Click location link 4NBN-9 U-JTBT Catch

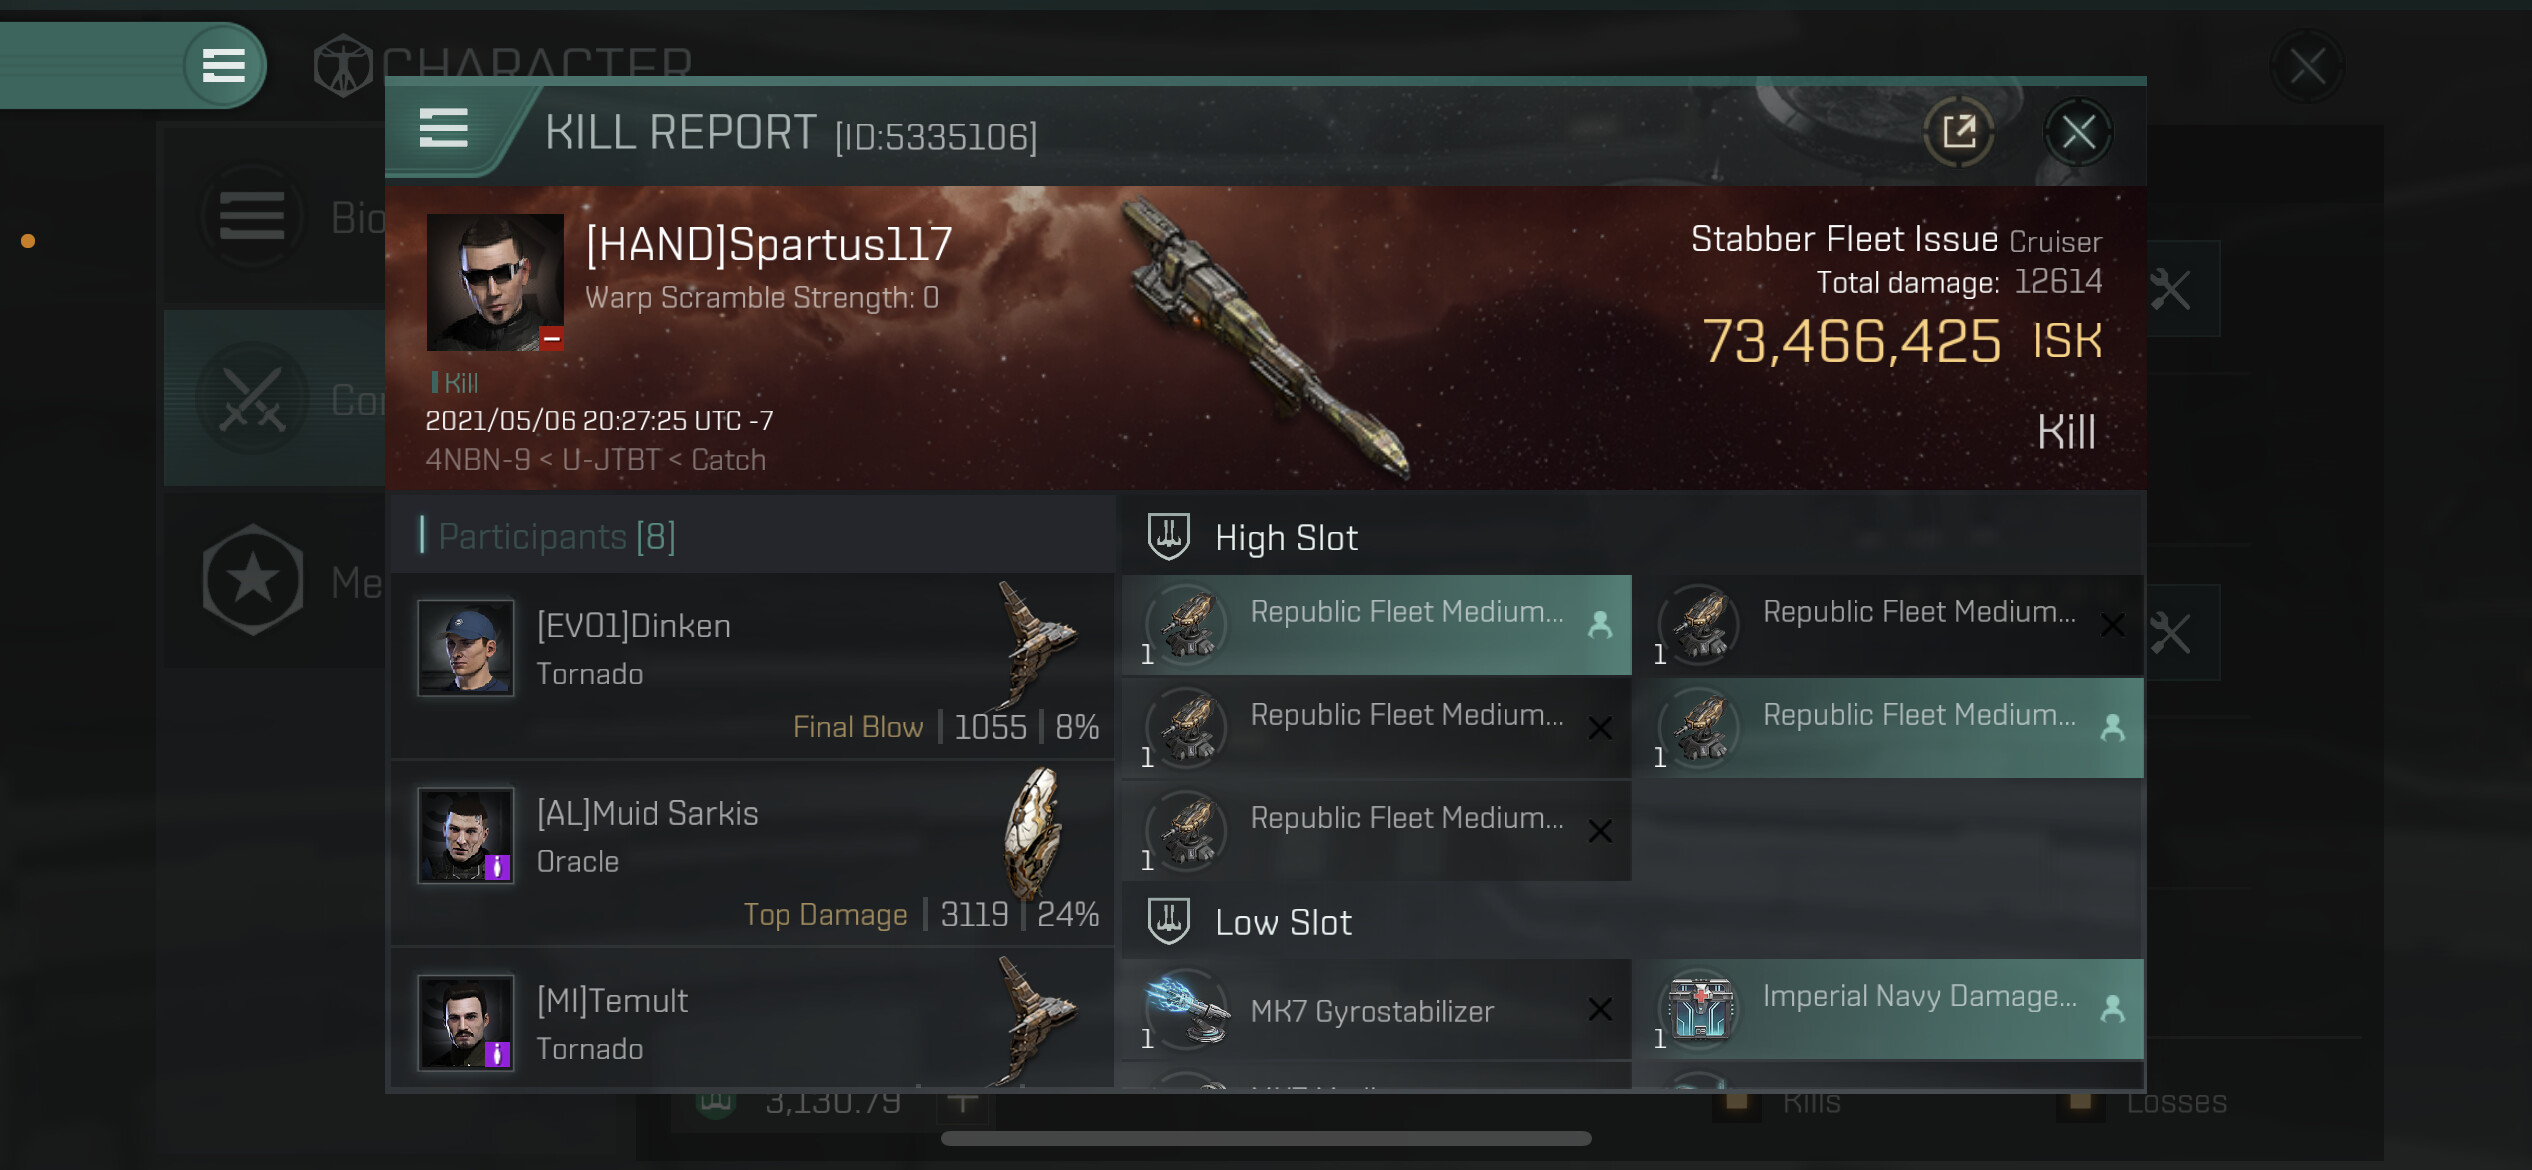[x=596, y=460]
